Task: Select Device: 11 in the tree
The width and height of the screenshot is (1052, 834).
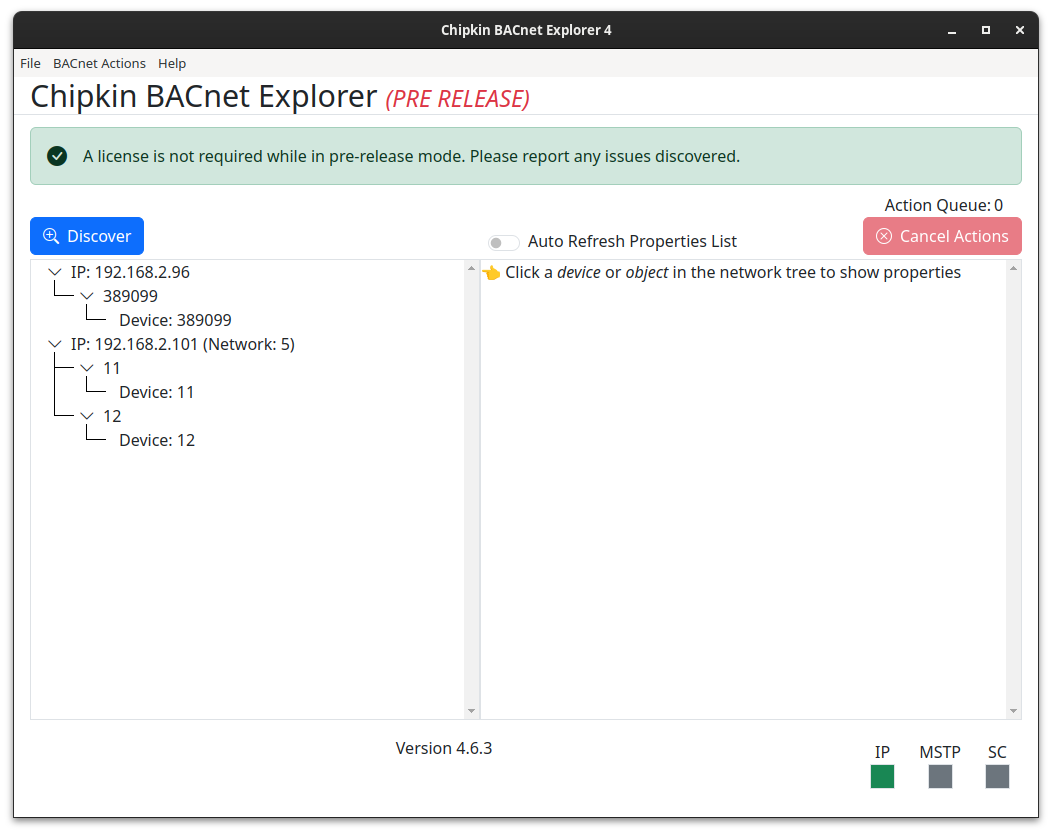Action: coord(156,393)
